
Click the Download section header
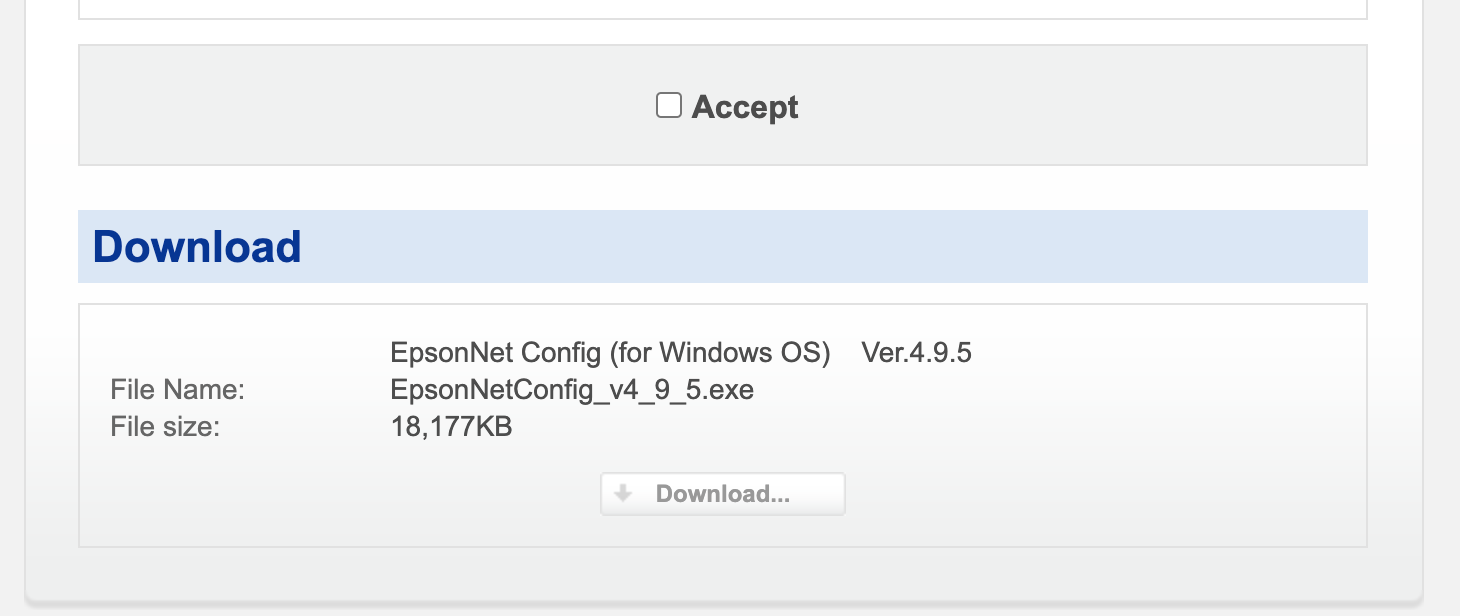(196, 246)
